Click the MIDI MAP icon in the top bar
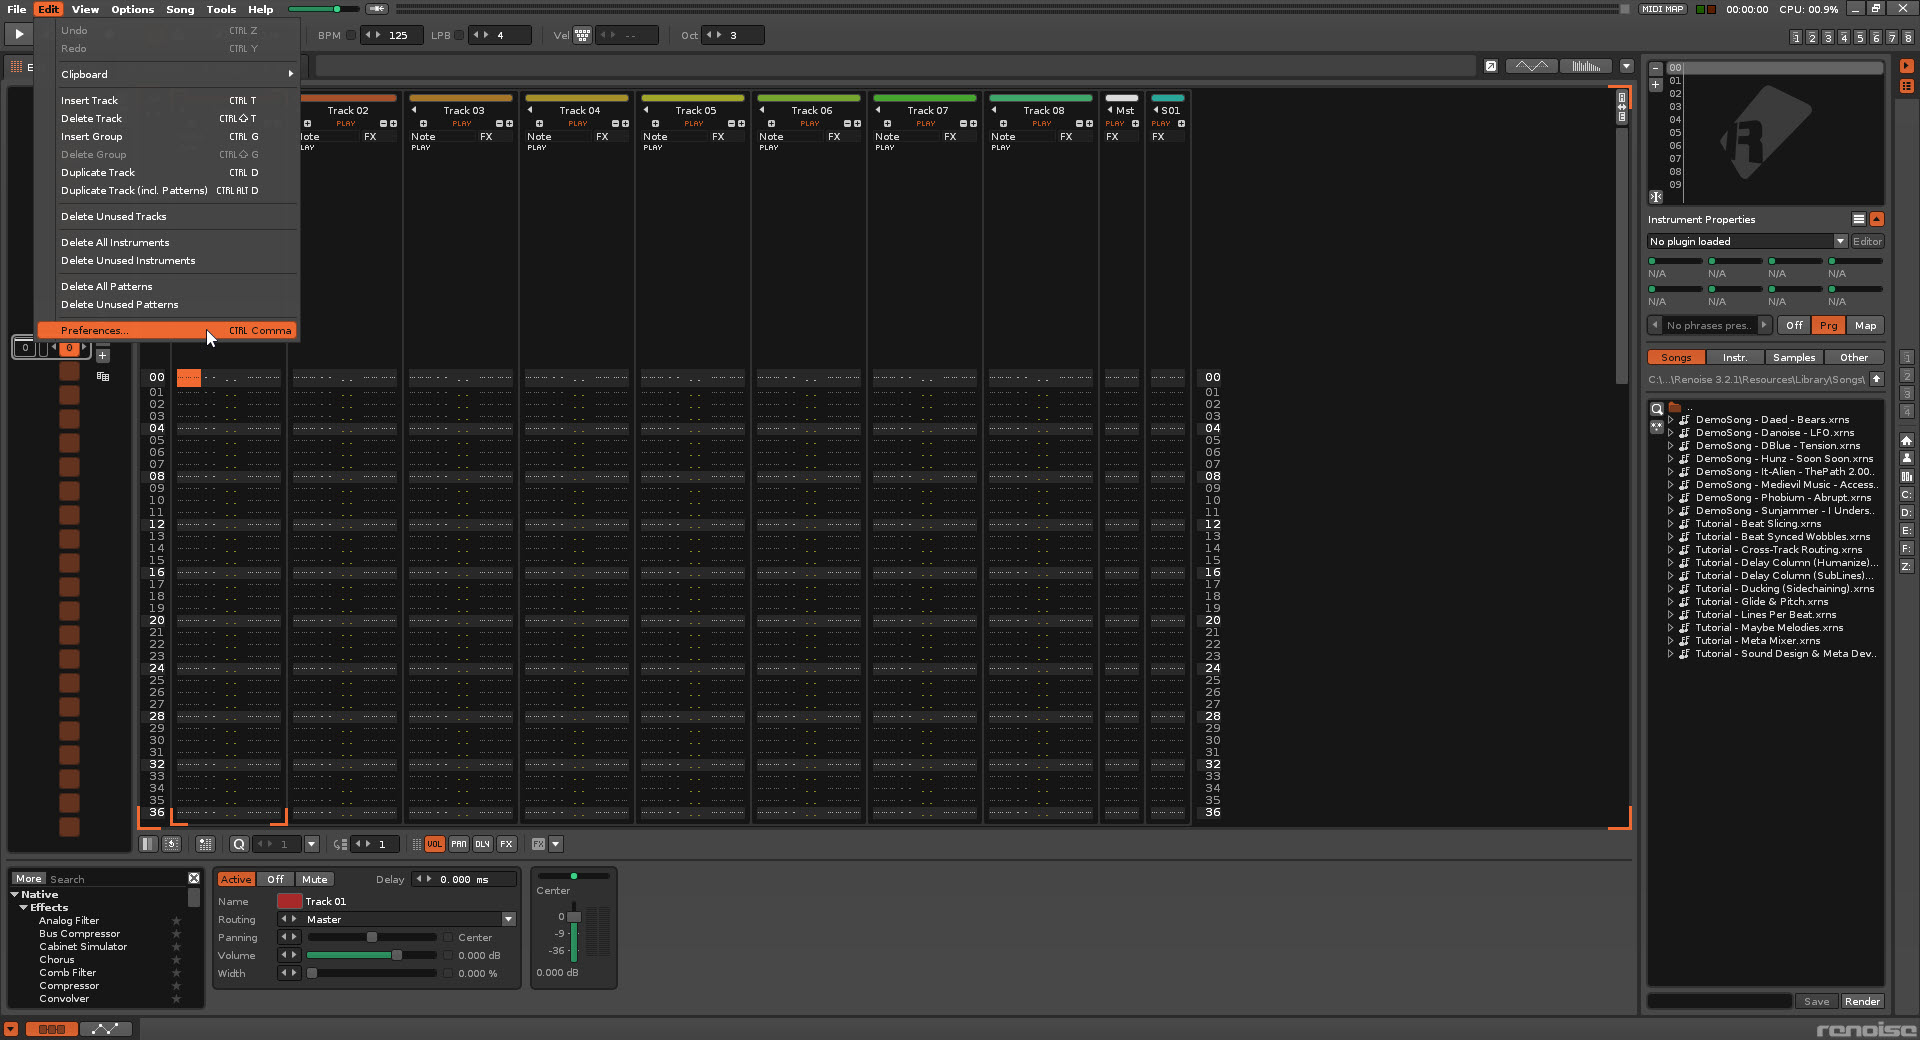Screen dimensions: 1920x1040 click(x=1661, y=9)
